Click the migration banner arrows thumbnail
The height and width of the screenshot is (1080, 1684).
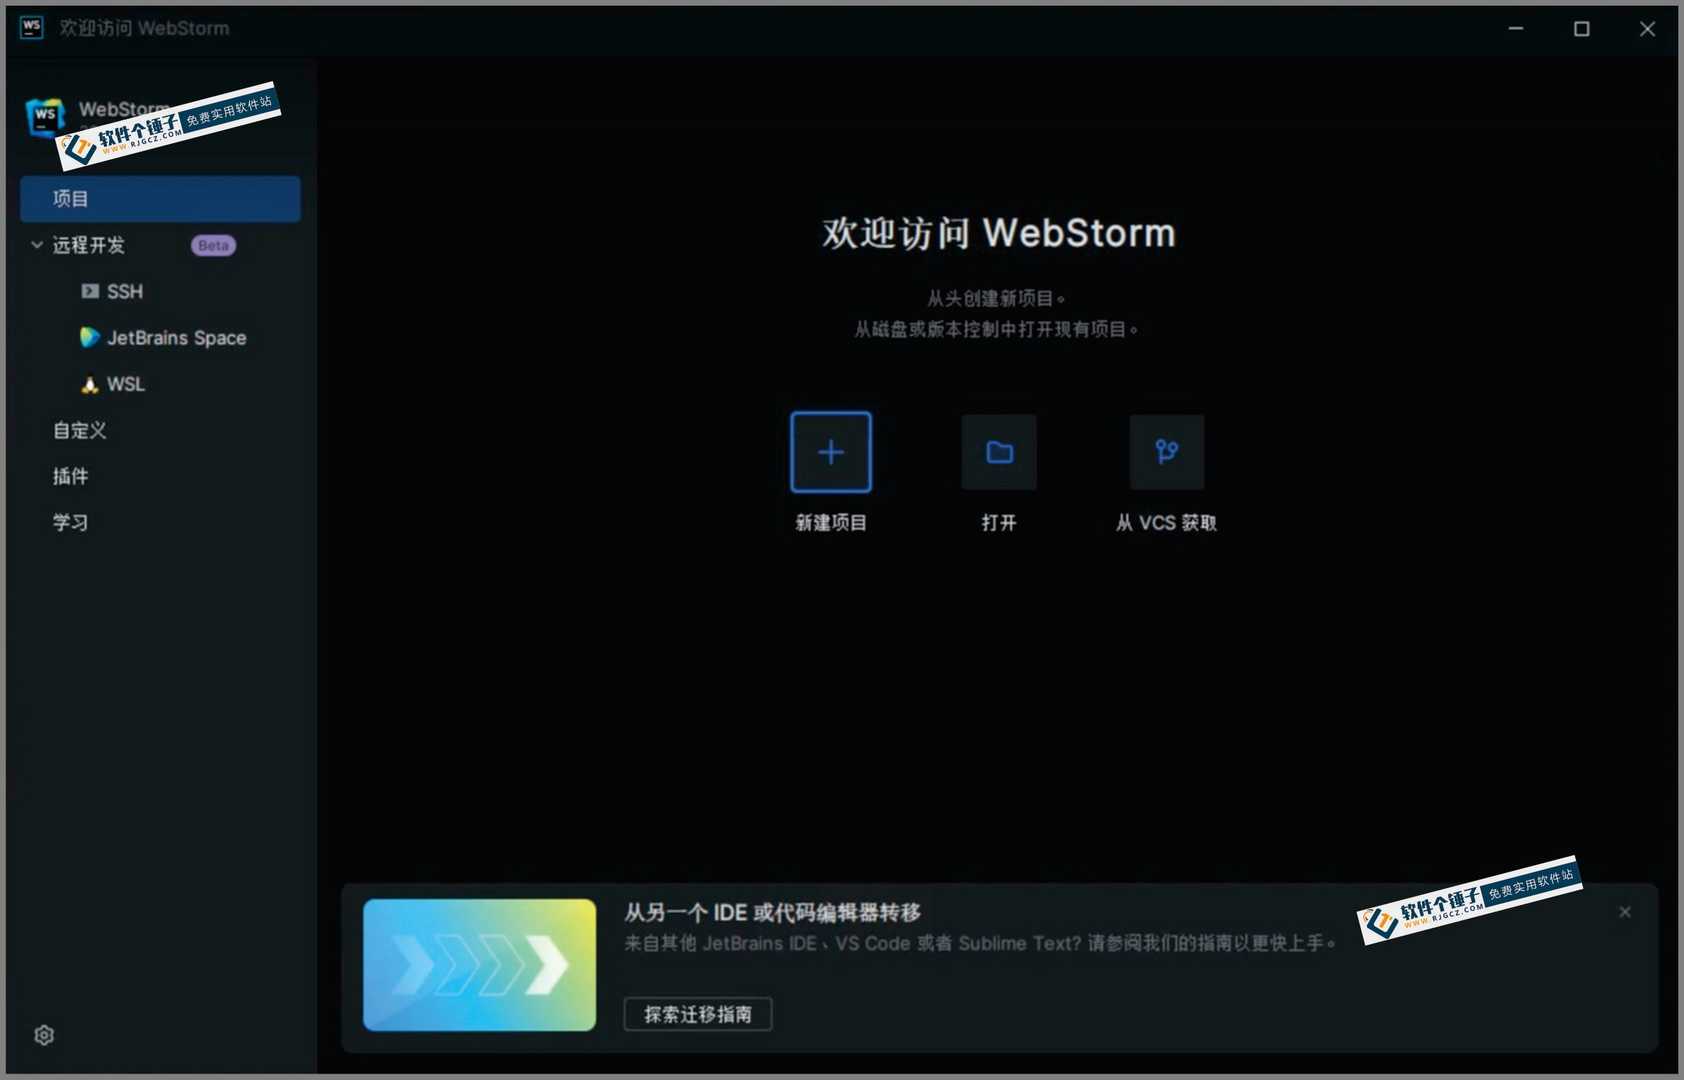[x=480, y=965]
